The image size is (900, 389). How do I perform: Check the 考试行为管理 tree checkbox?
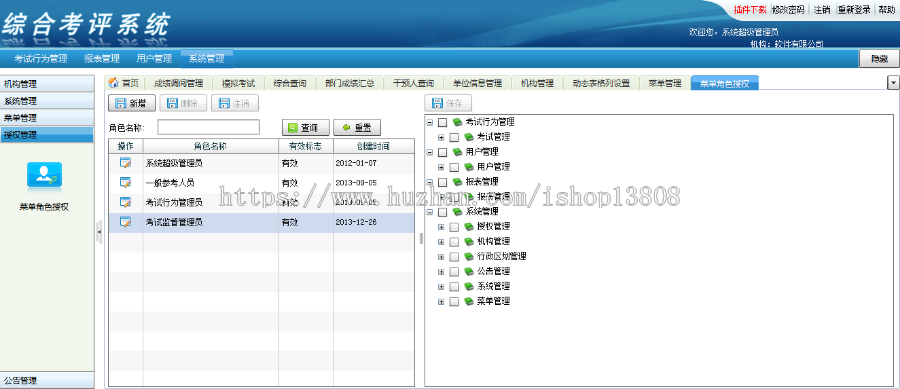(443, 122)
